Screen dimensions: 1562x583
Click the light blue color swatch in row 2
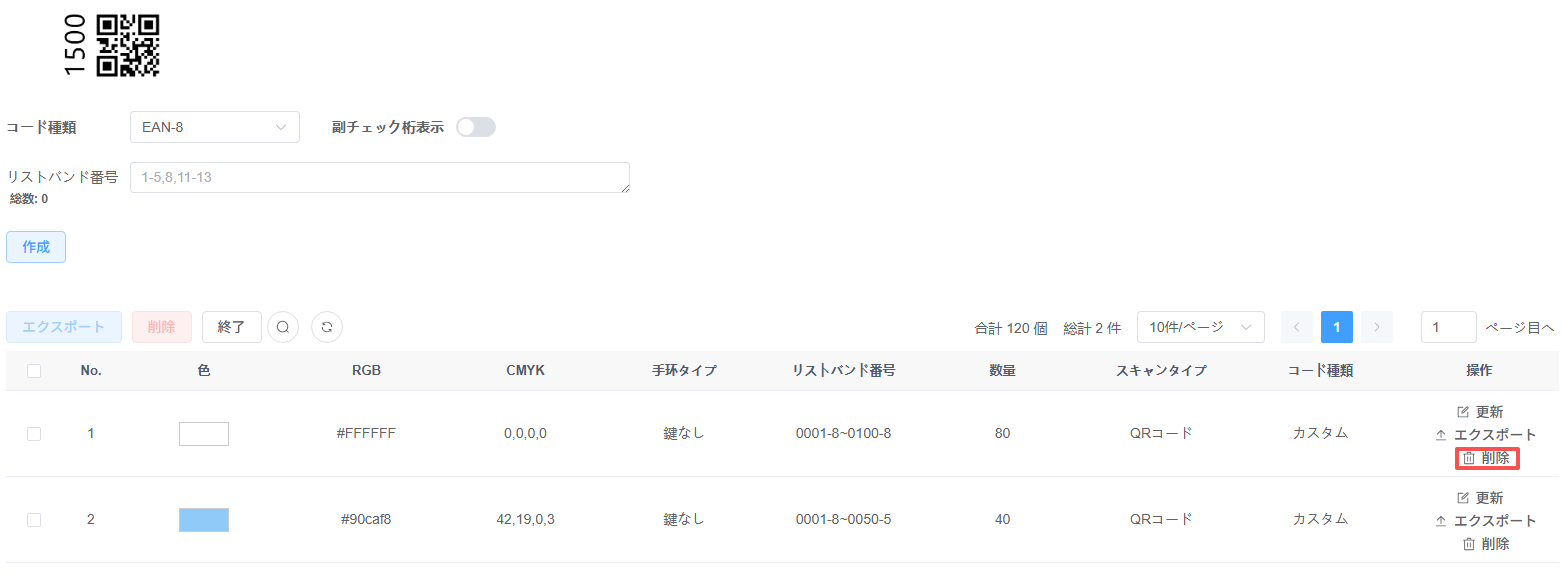pyautogui.click(x=204, y=520)
